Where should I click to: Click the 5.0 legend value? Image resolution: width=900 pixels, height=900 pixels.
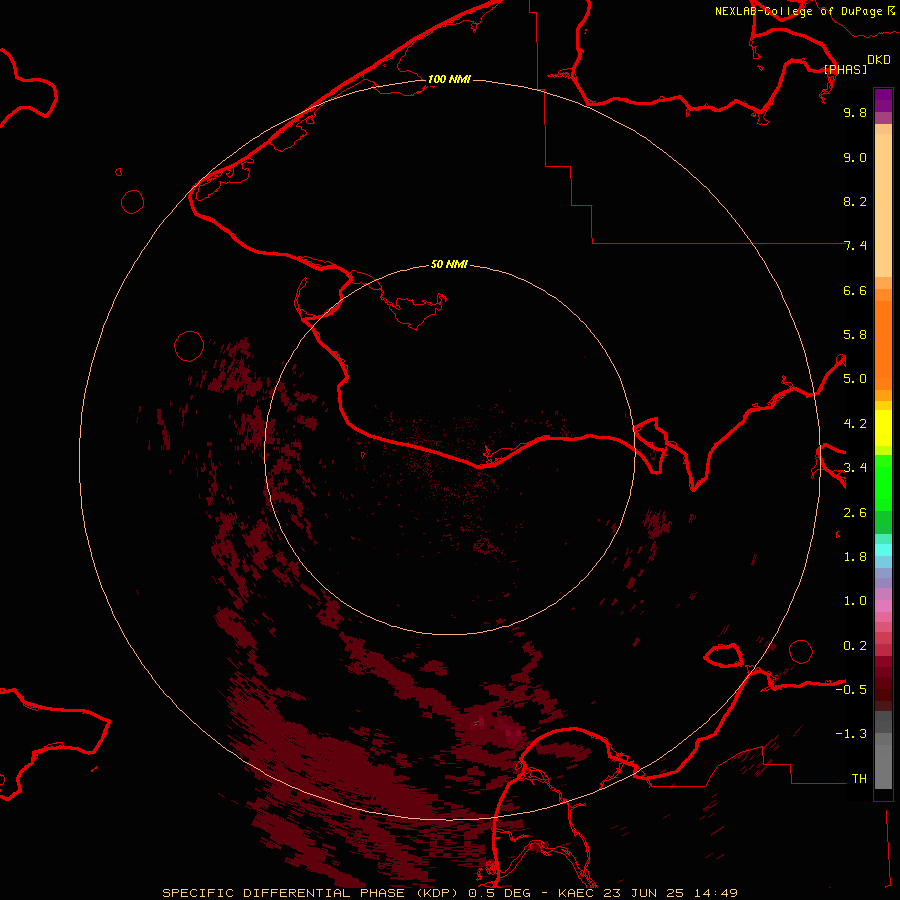click(855, 379)
